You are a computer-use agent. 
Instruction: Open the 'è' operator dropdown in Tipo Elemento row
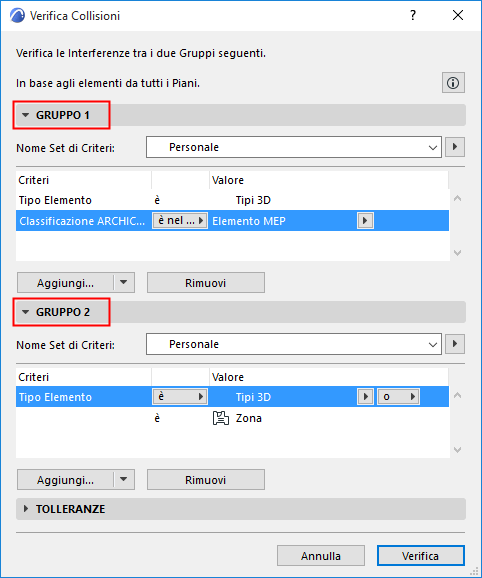tap(180, 397)
